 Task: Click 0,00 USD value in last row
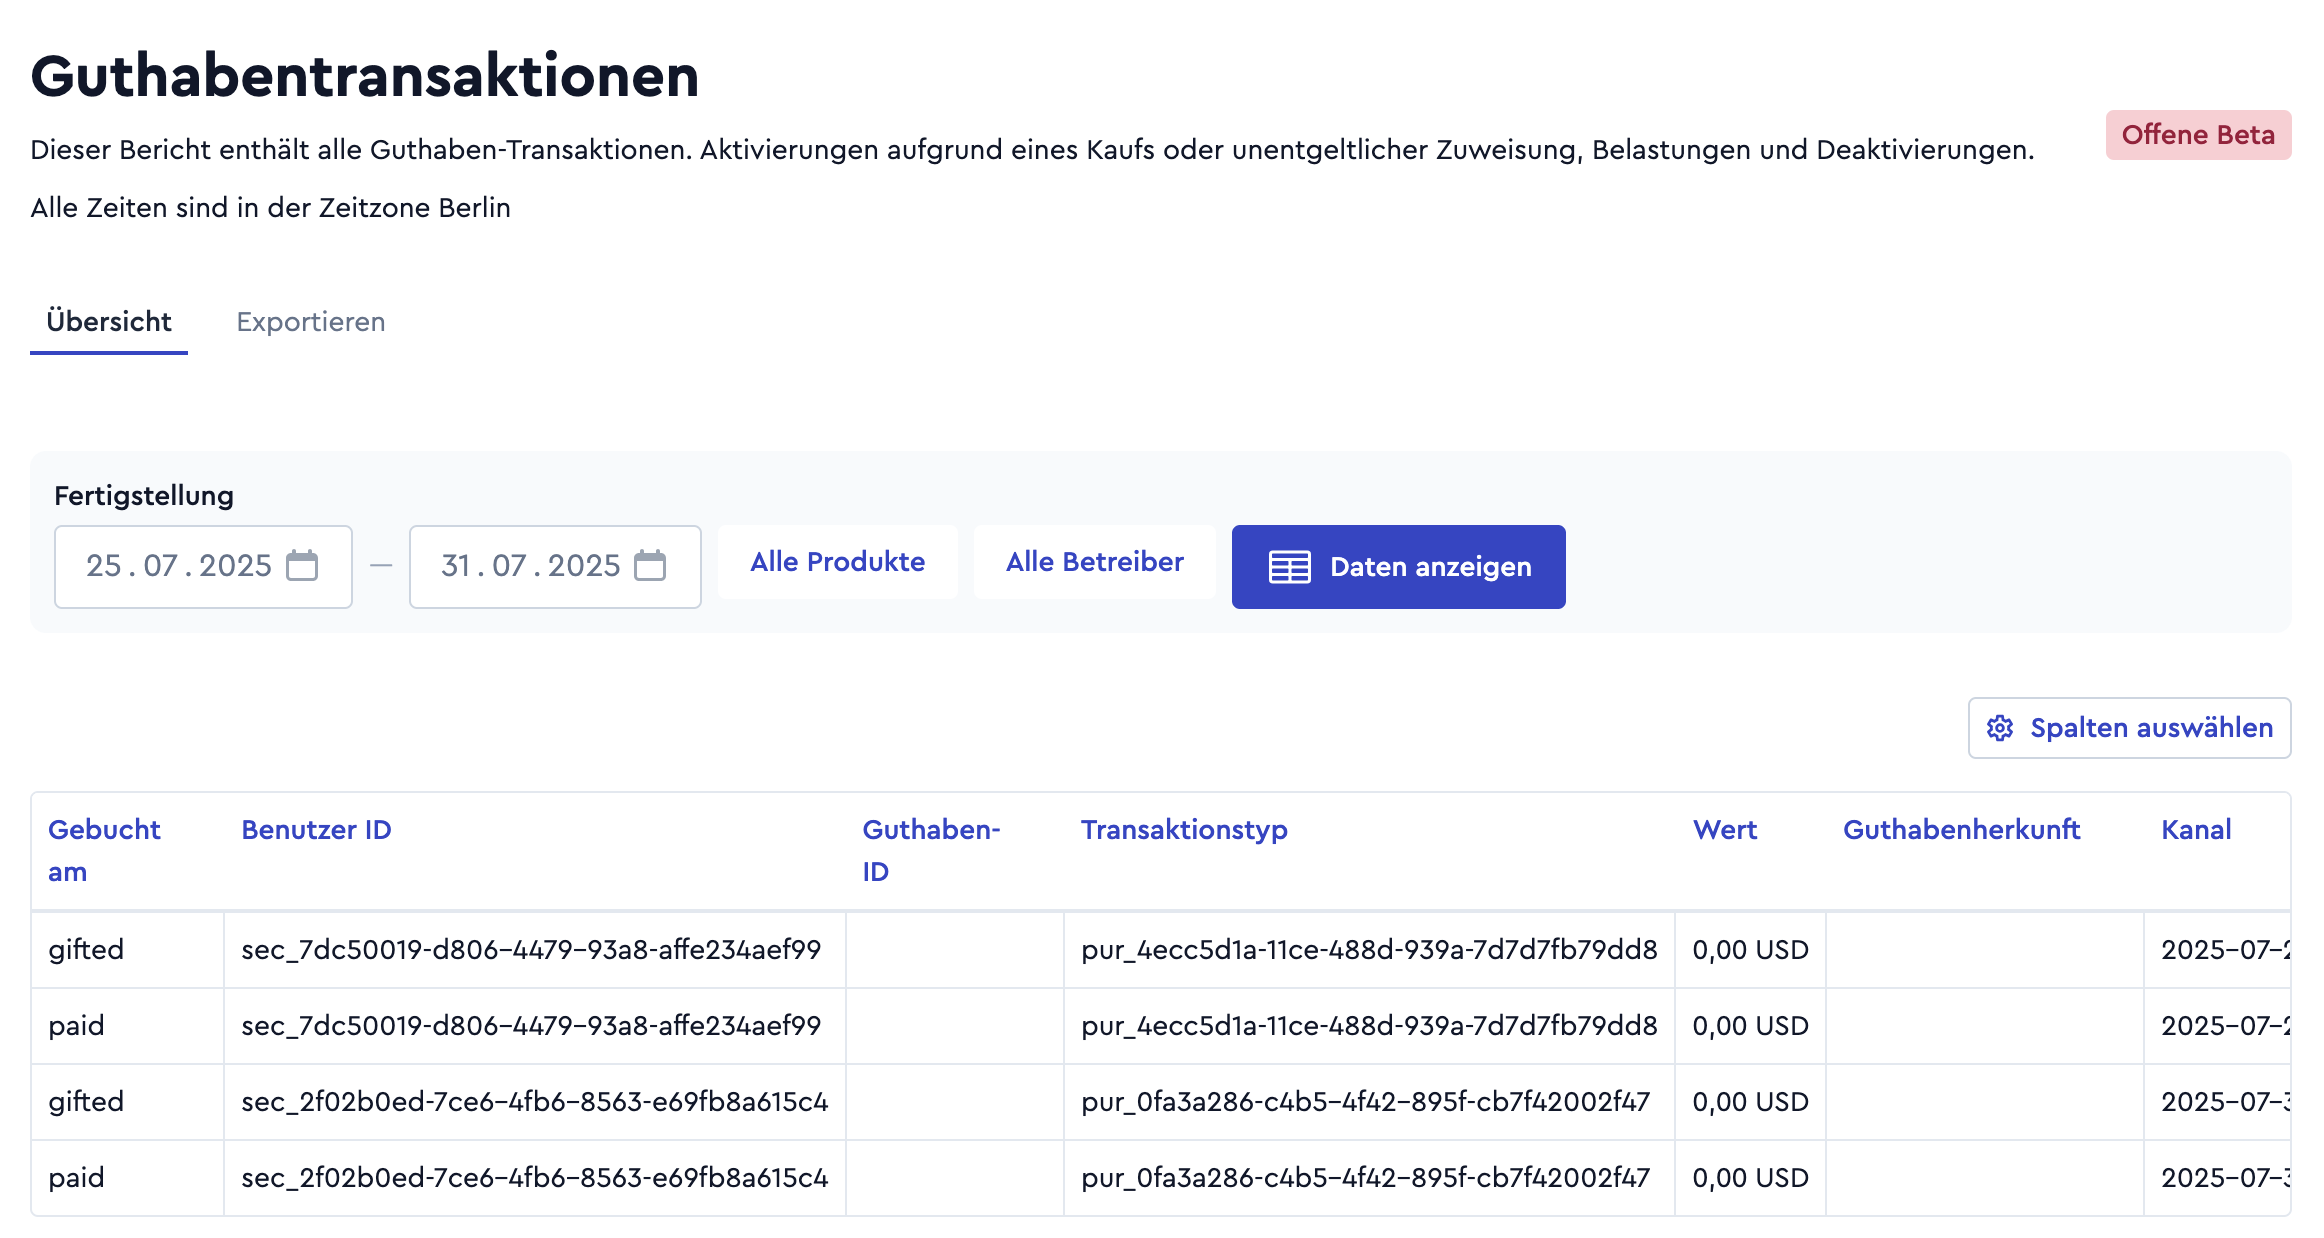pos(1750,1178)
